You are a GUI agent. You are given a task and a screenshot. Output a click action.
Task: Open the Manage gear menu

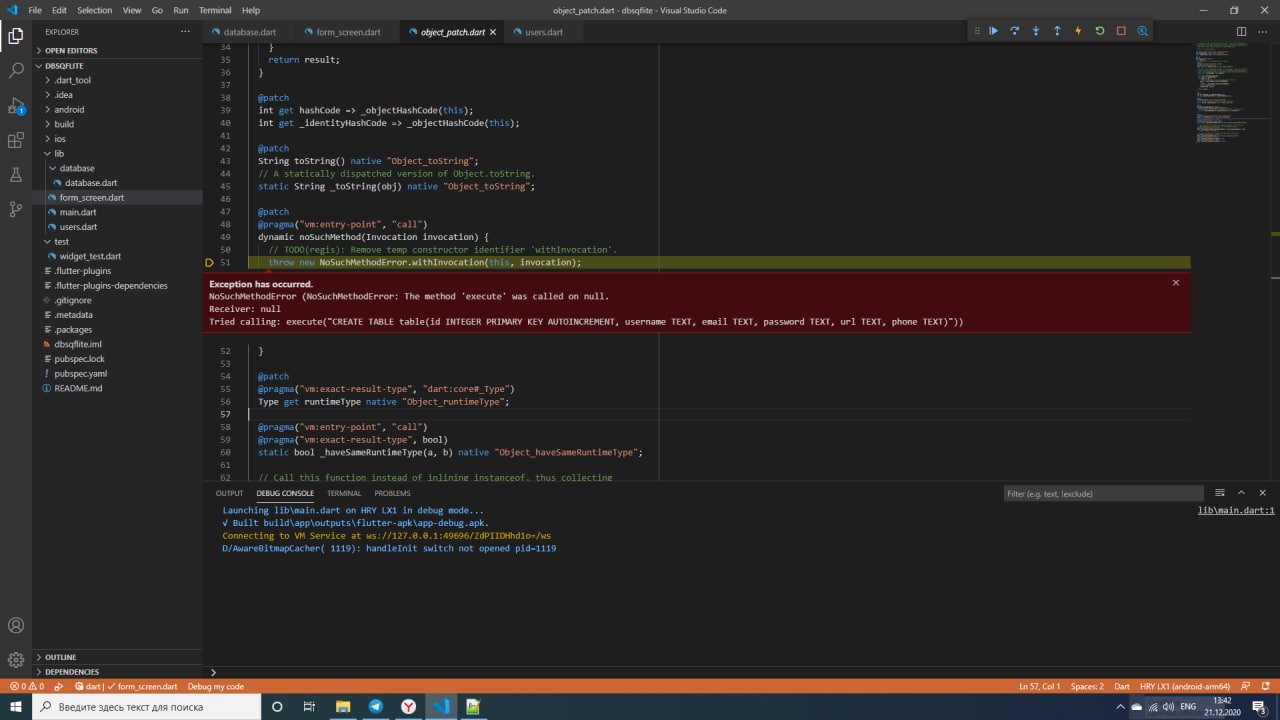tap(16, 660)
